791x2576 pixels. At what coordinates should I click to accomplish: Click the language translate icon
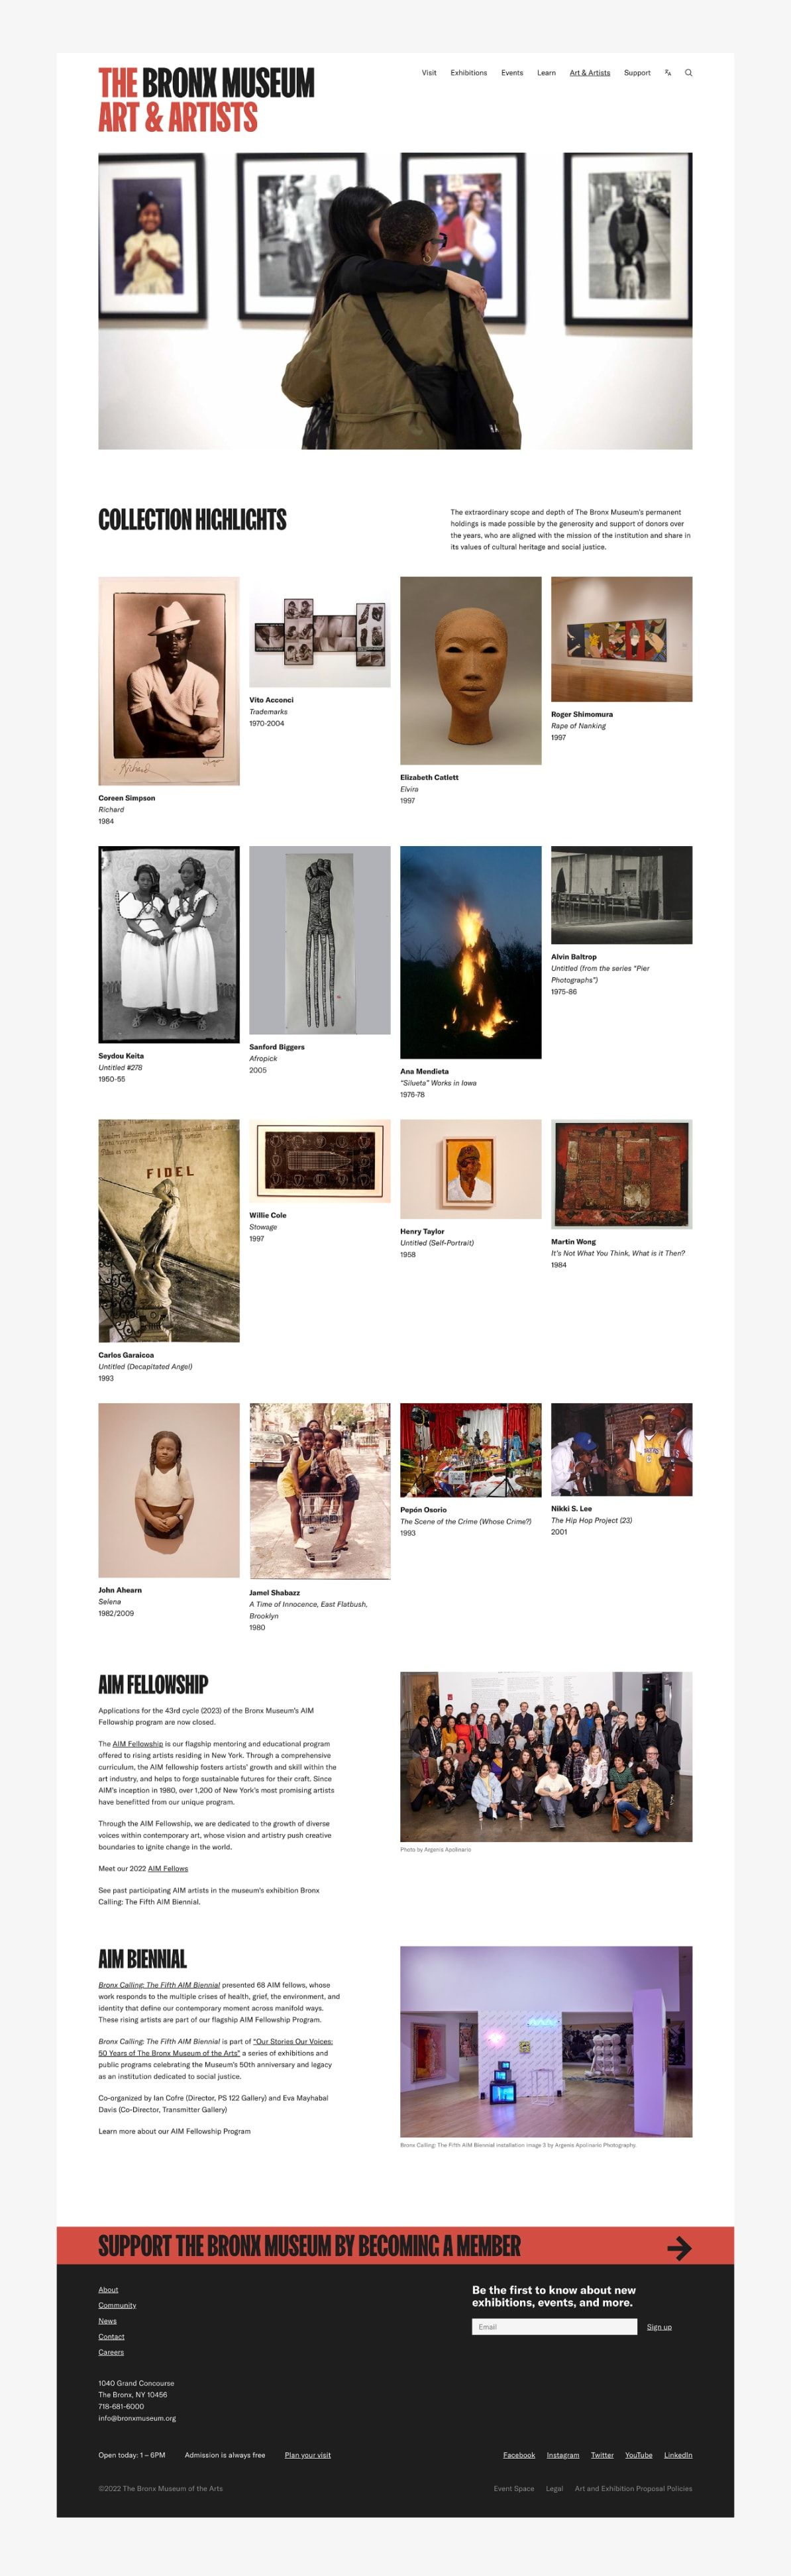click(668, 73)
